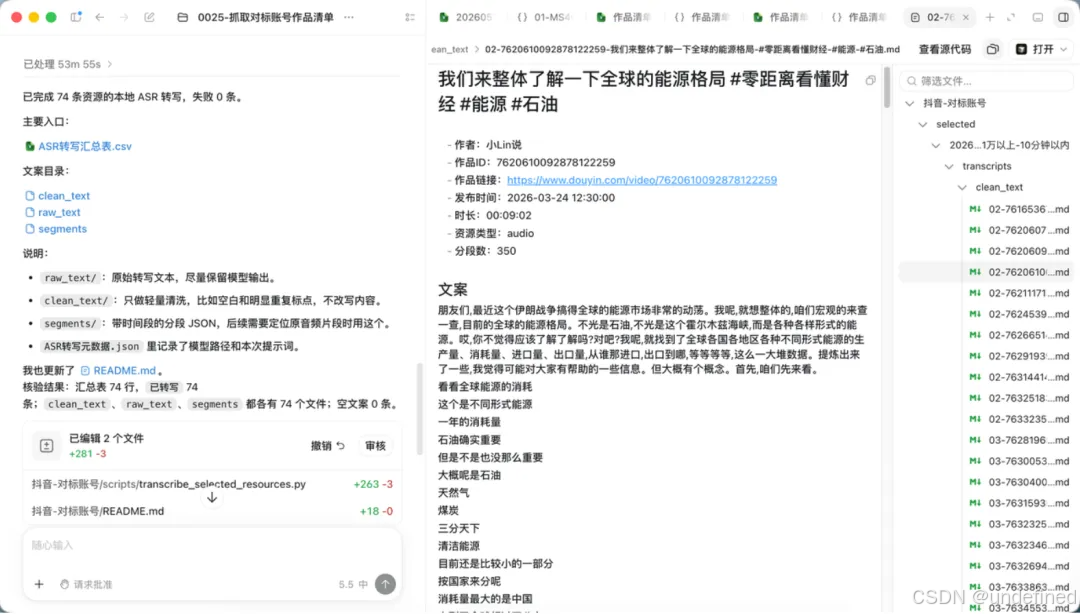Collapse the selected folder

923,124
